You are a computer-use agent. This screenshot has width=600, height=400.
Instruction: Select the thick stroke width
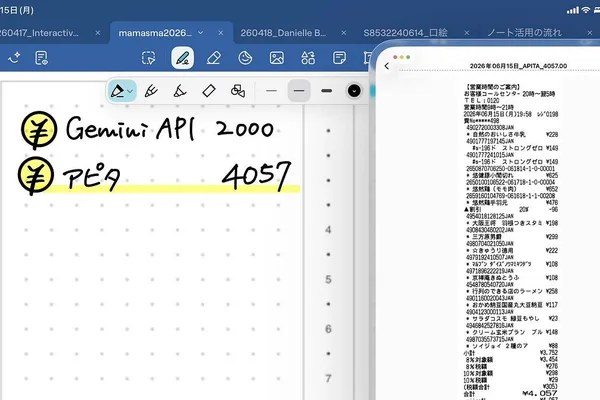(326, 91)
